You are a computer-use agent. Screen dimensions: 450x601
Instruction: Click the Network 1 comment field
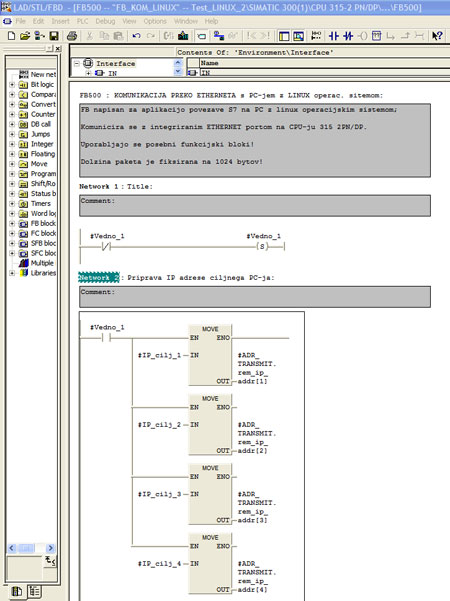pos(255,206)
